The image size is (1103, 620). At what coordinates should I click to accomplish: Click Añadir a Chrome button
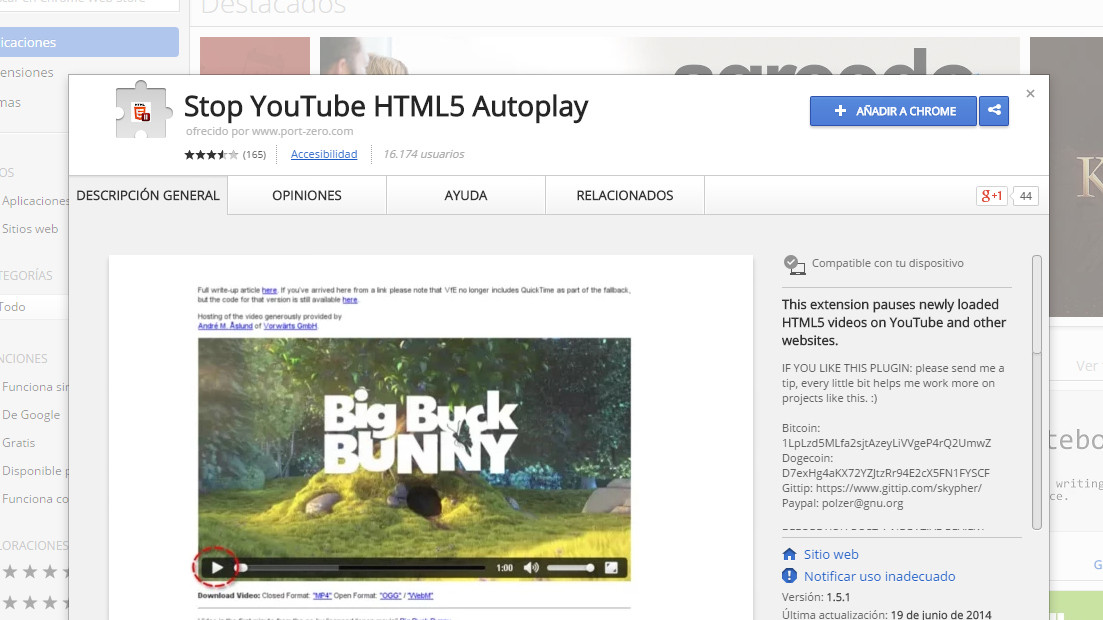coord(894,111)
